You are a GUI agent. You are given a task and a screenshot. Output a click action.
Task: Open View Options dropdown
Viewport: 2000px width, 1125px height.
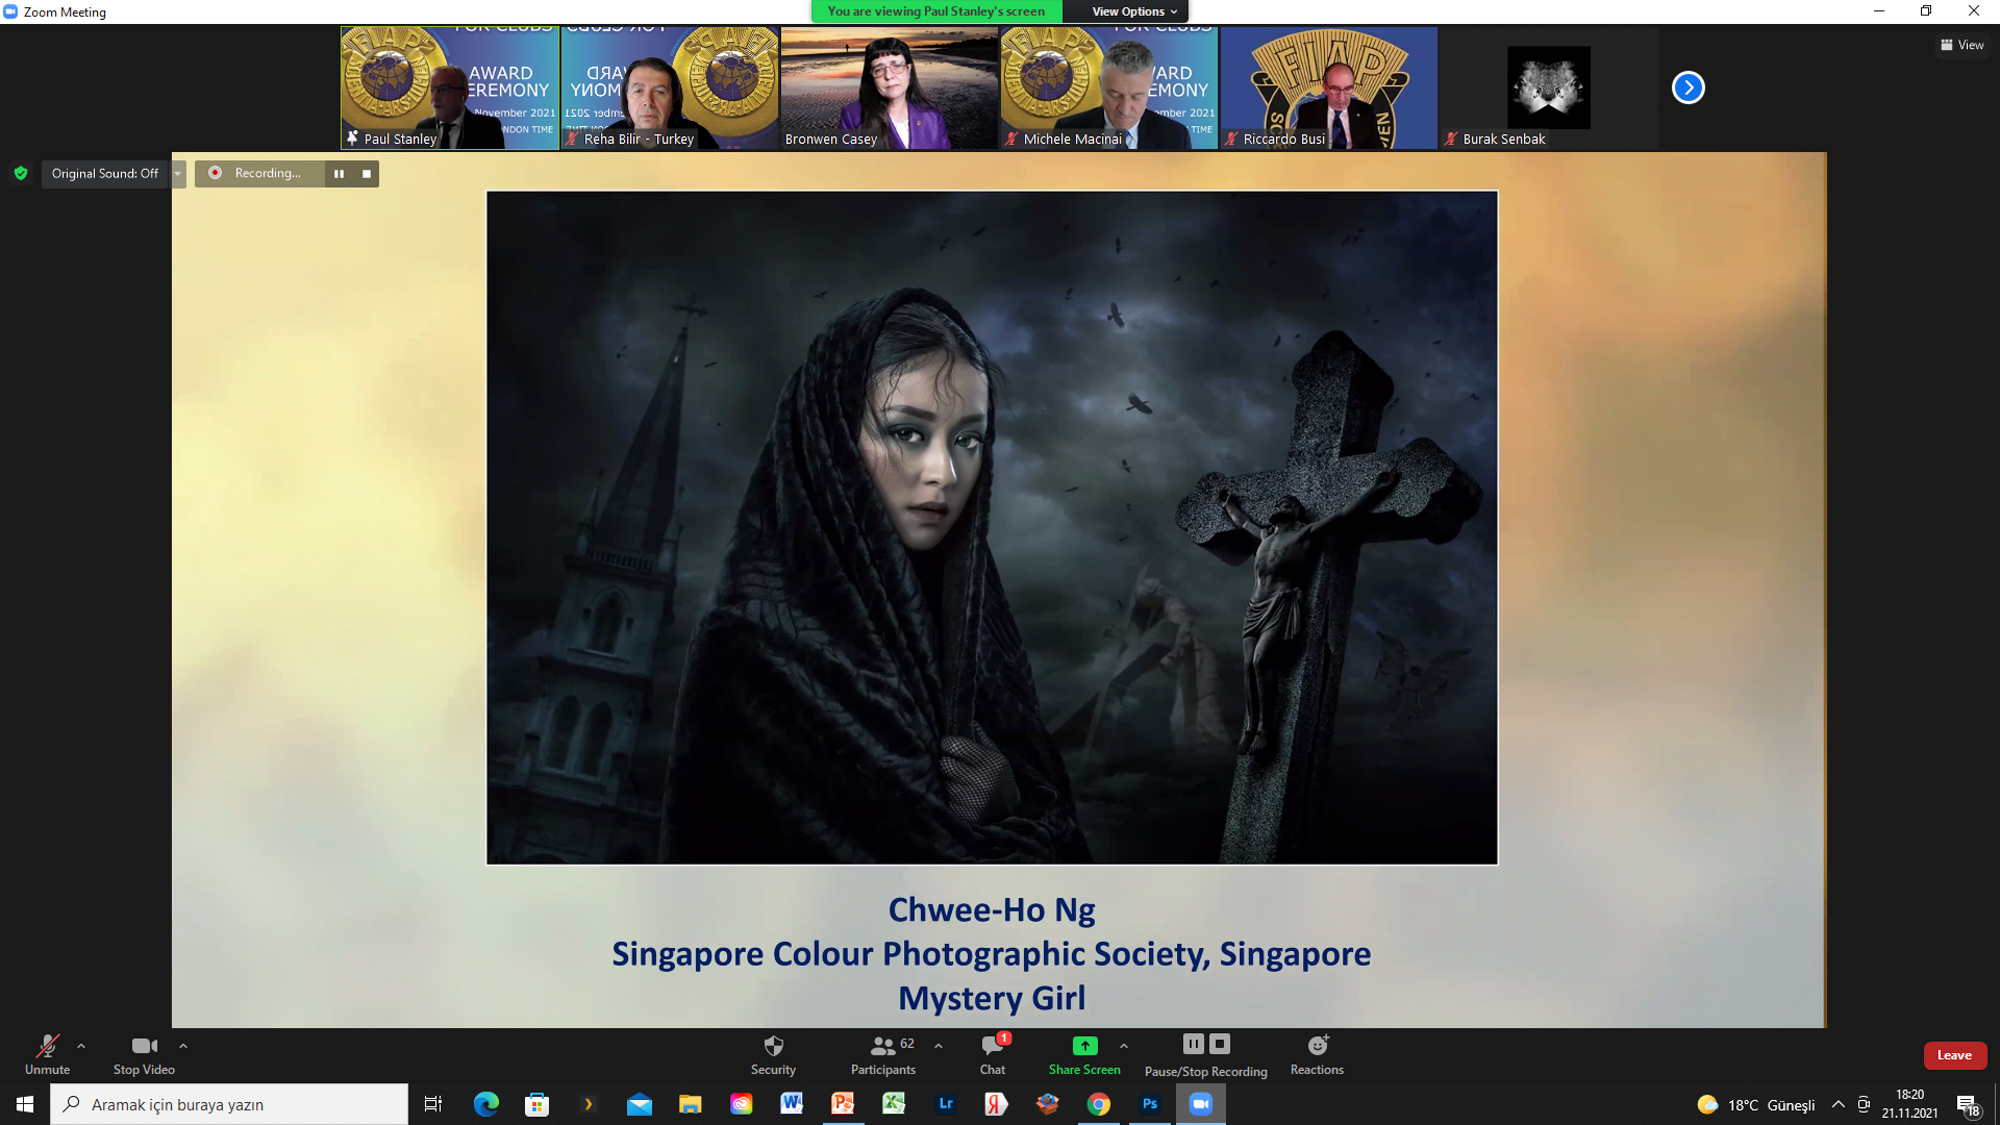point(1133,11)
